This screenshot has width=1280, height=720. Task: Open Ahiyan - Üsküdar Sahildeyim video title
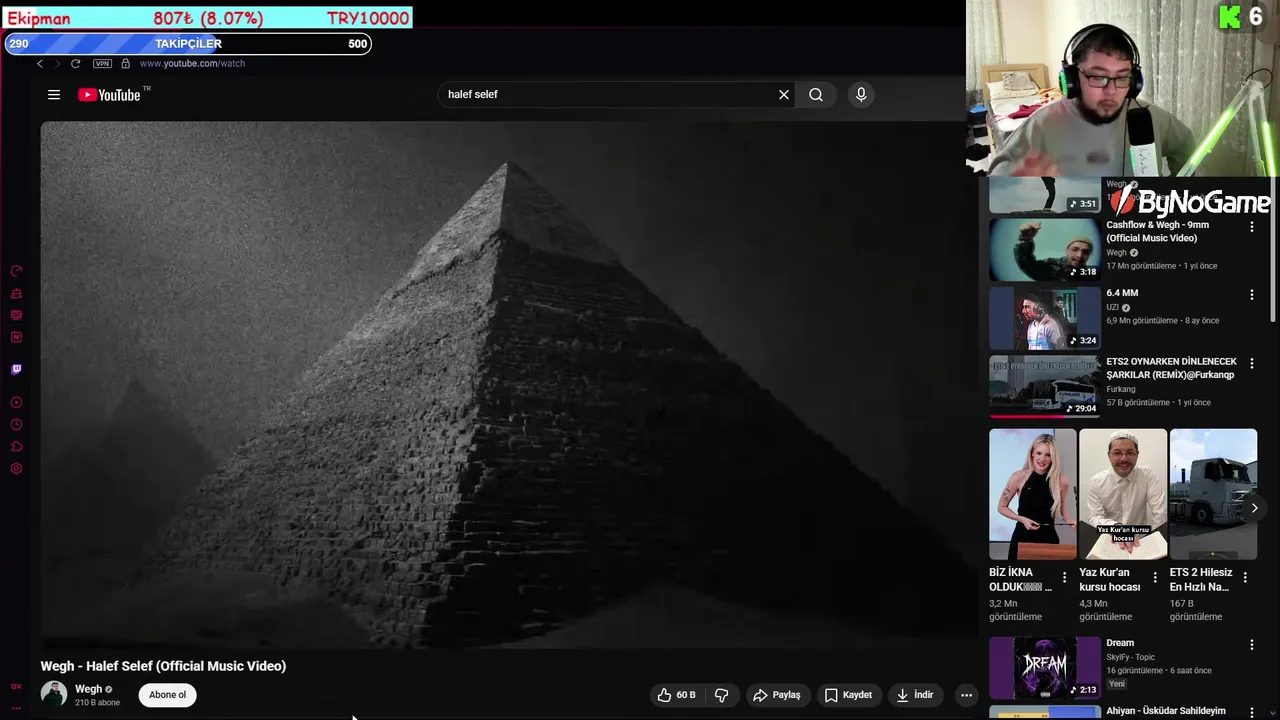pos(1165,711)
